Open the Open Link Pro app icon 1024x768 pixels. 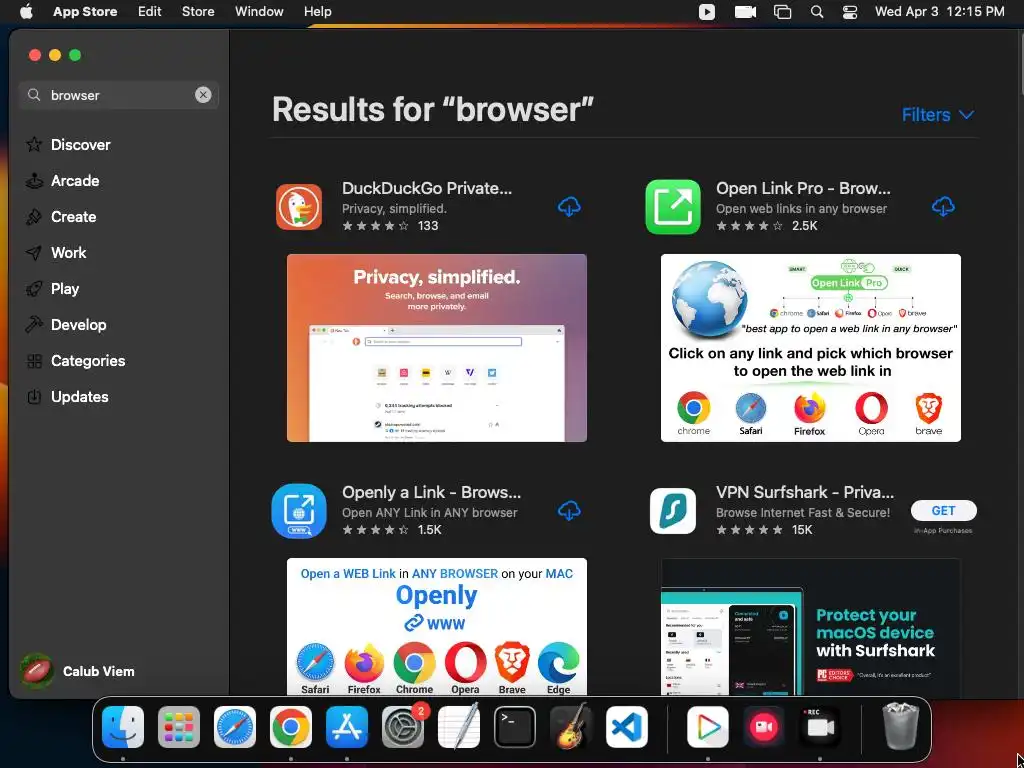click(x=673, y=207)
